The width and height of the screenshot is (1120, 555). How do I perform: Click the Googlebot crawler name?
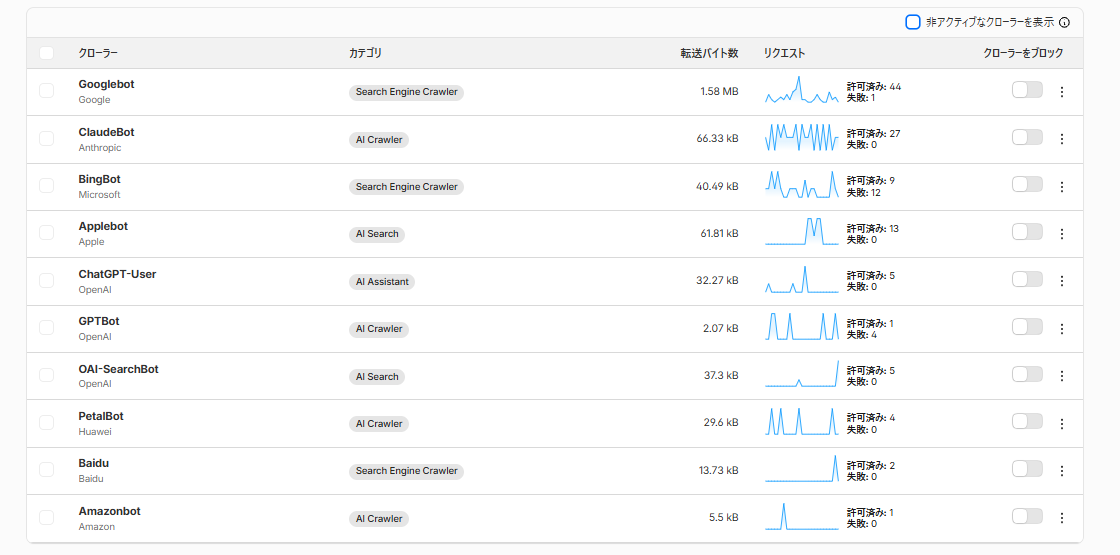[x=106, y=84]
